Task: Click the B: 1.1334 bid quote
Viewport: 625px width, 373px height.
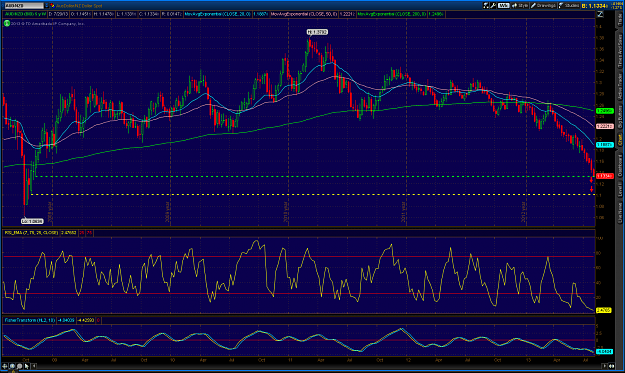Action: [x=594, y=6]
